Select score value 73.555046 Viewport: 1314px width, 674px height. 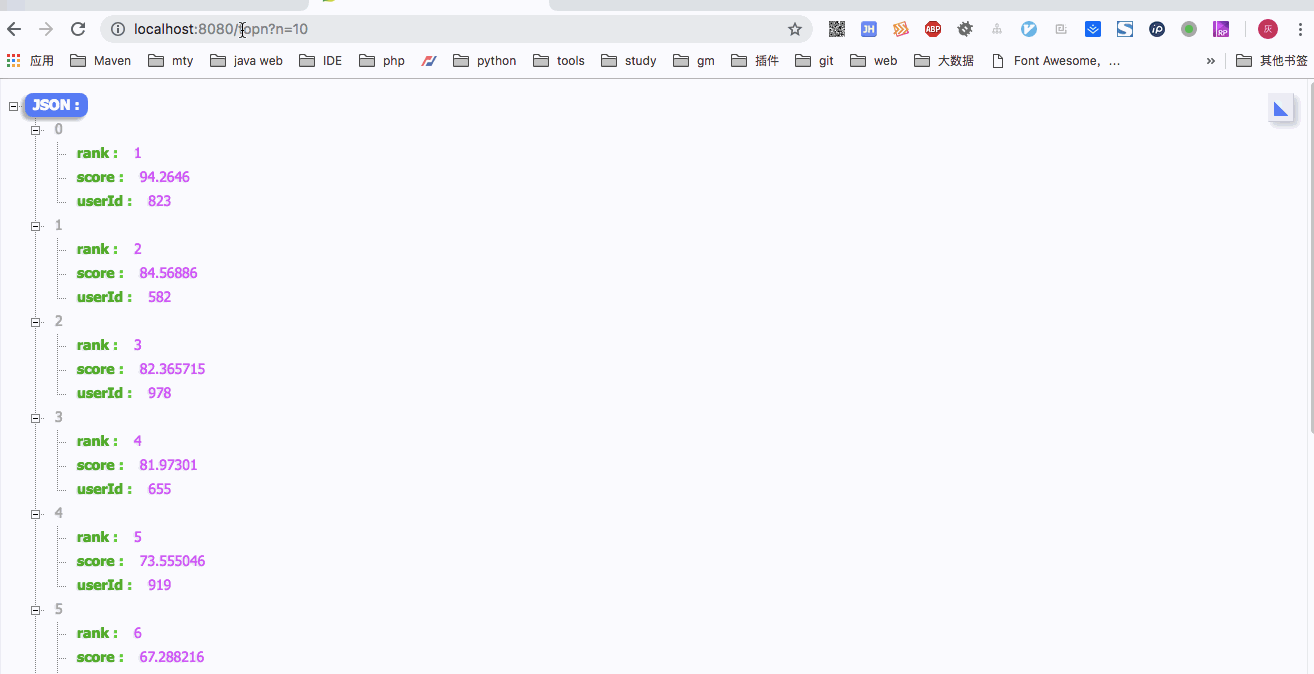click(172, 561)
